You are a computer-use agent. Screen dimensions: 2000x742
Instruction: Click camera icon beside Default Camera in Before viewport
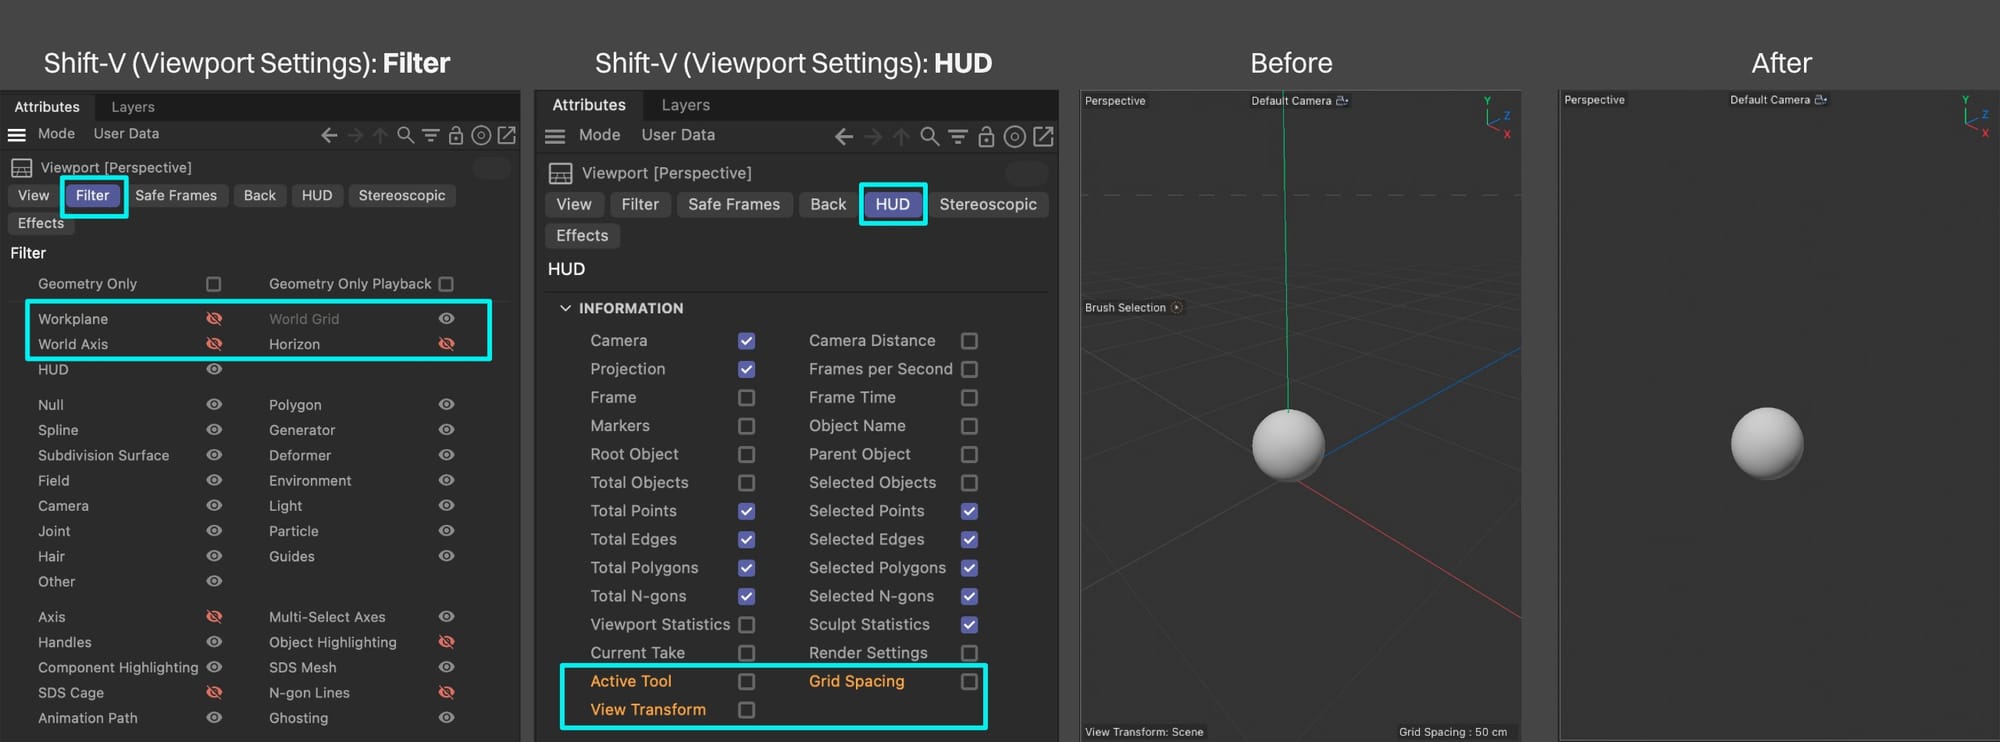point(1342,101)
